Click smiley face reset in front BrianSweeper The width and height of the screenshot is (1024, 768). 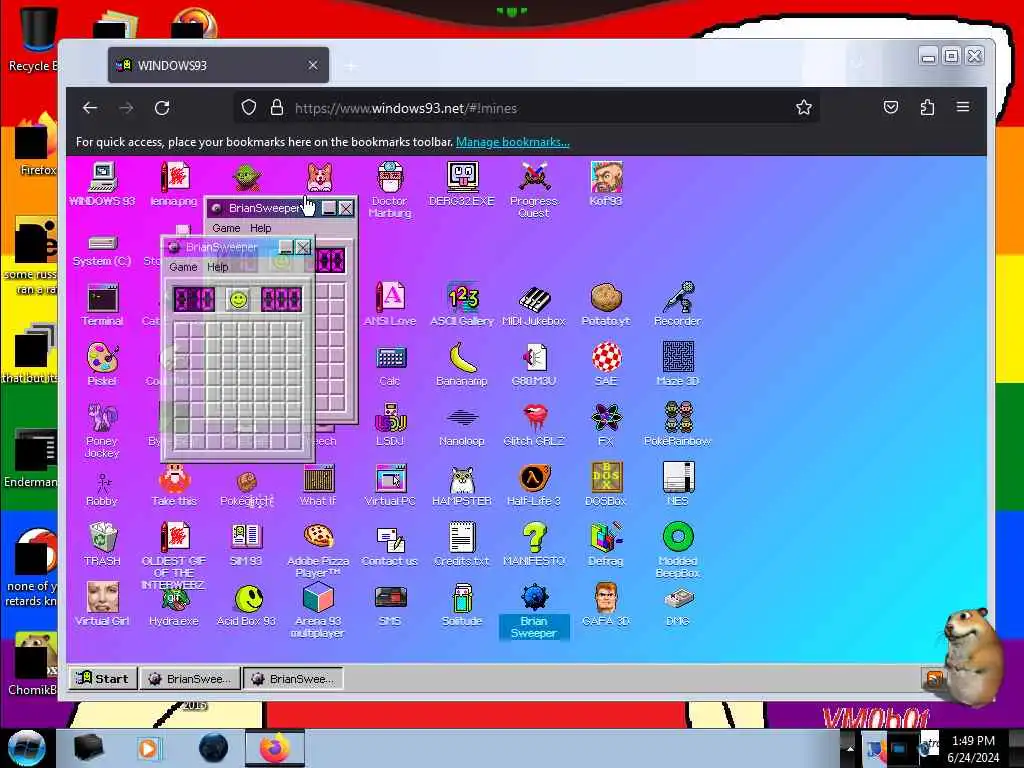pos(238,300)
